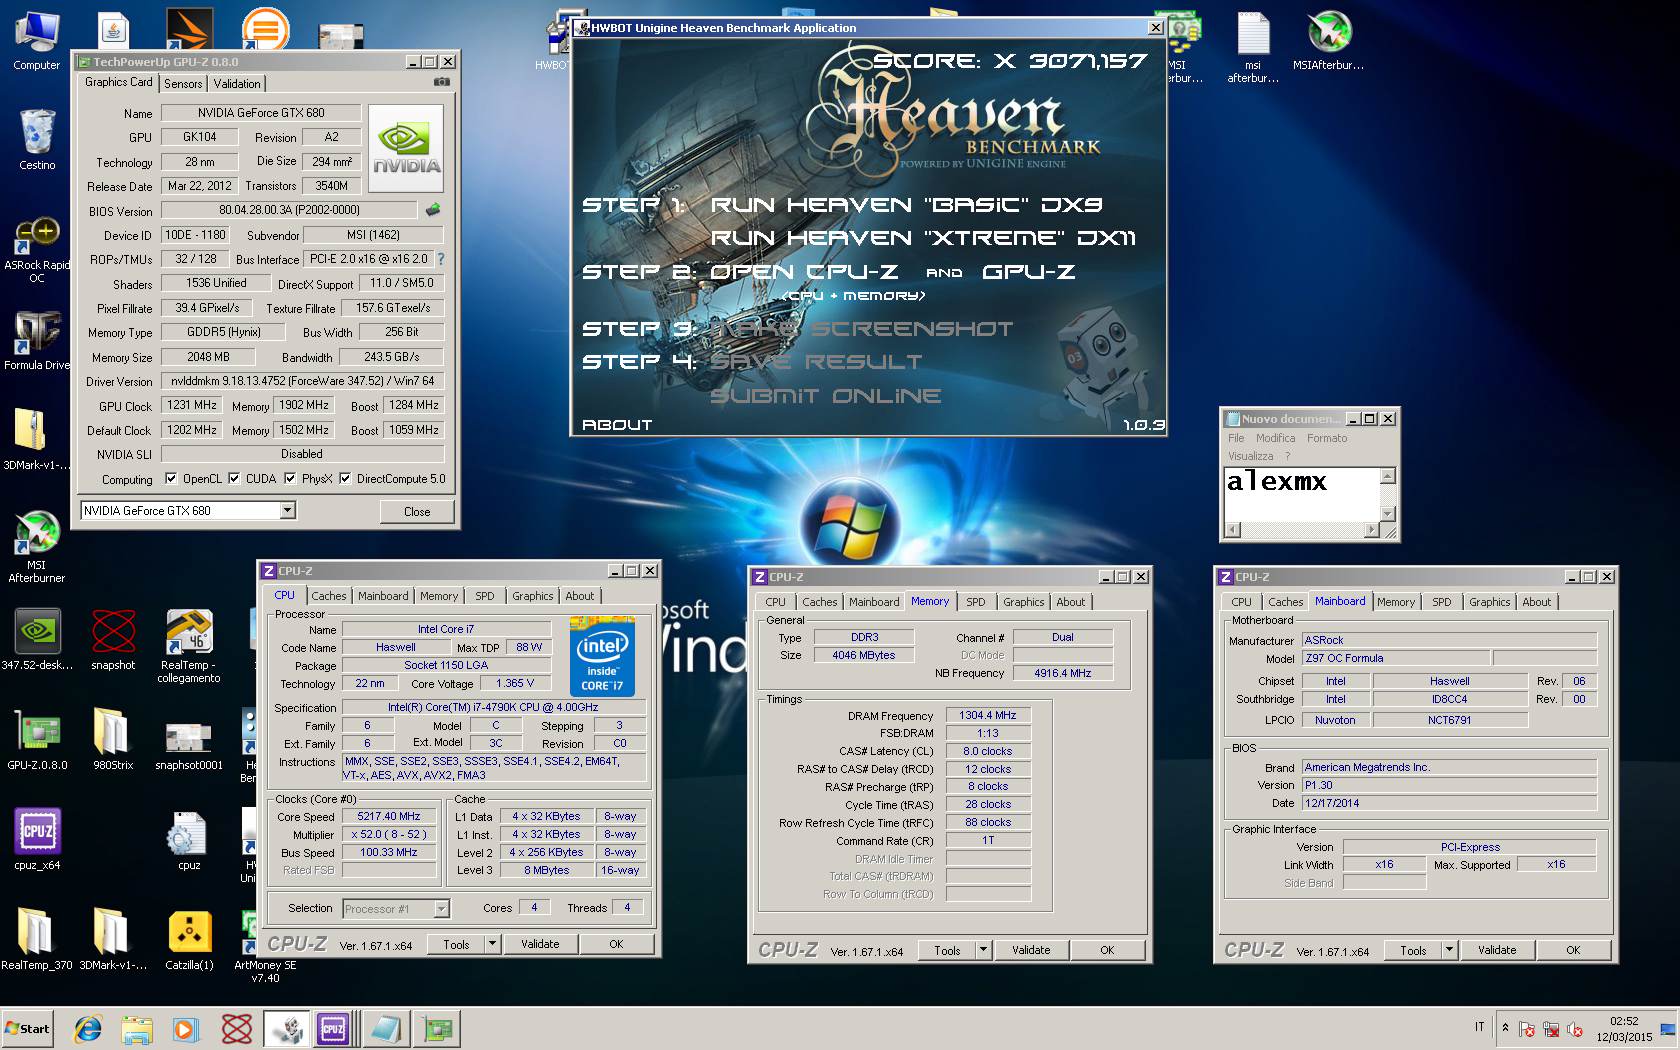Click Notepad horizontal scrollbar left arrow
Image resolution: width=1680 pixels, height=1050 pixels.
pos(1233,529)
